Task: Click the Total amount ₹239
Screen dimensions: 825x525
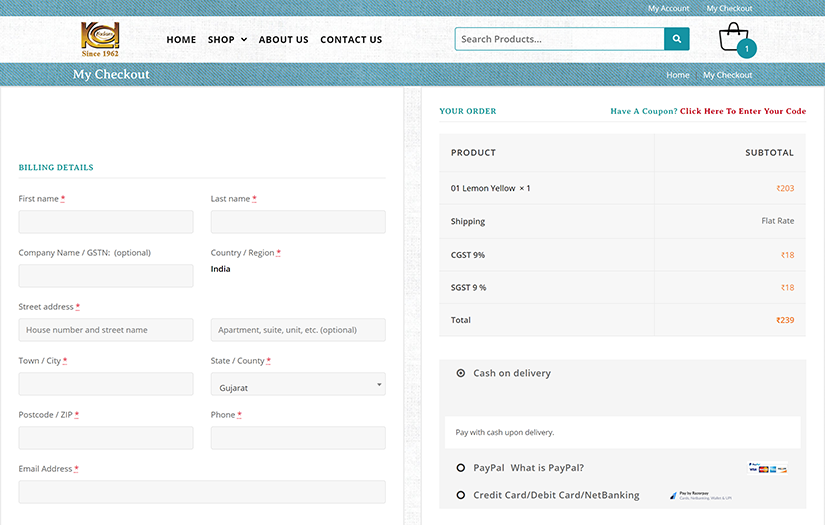Action: (x=785, y=320)
